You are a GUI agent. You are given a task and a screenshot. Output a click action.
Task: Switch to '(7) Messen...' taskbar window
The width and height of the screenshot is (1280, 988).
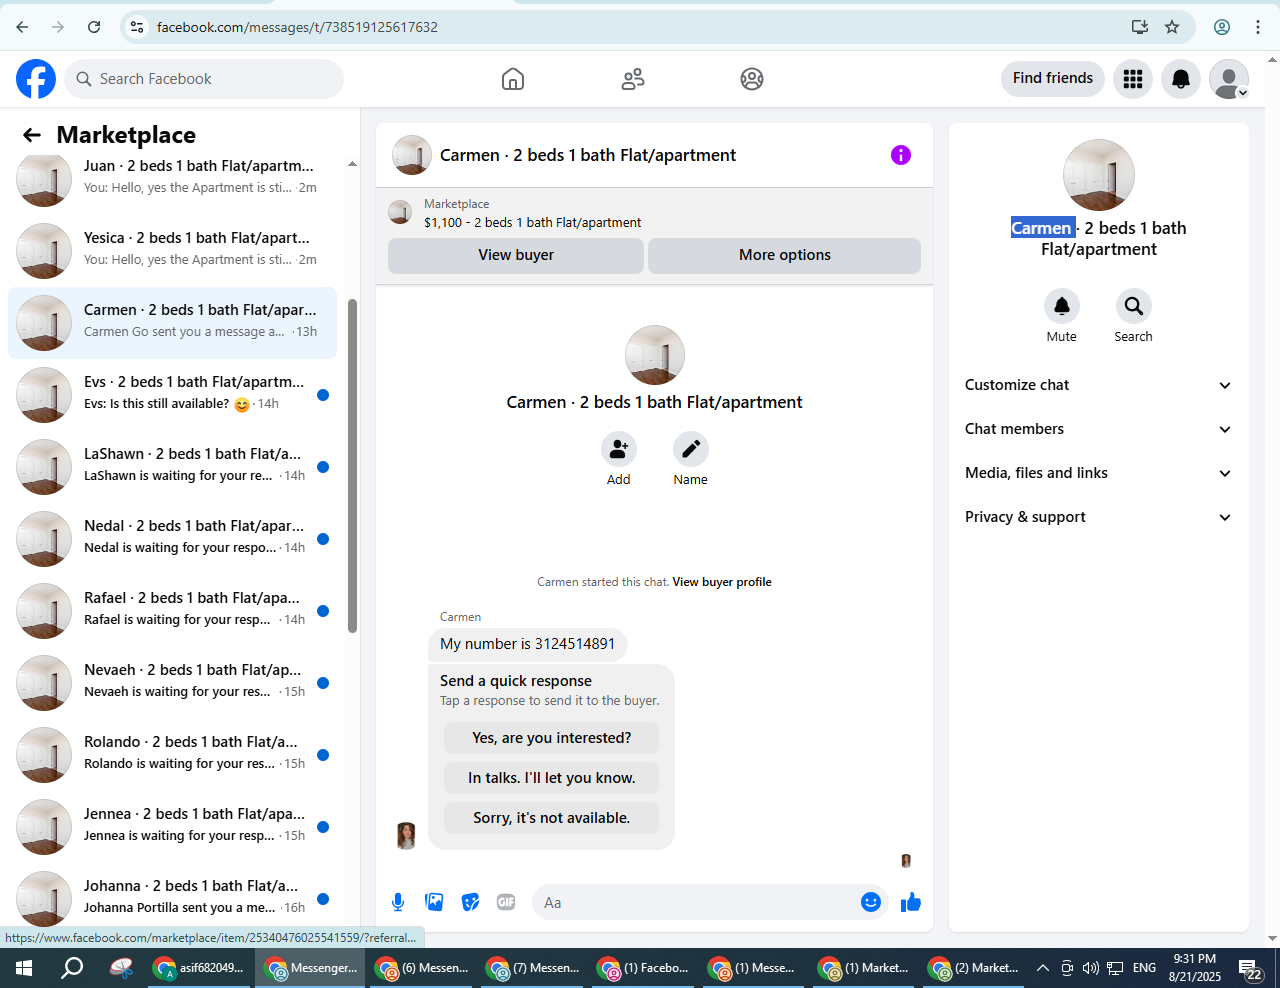point(532,968)
